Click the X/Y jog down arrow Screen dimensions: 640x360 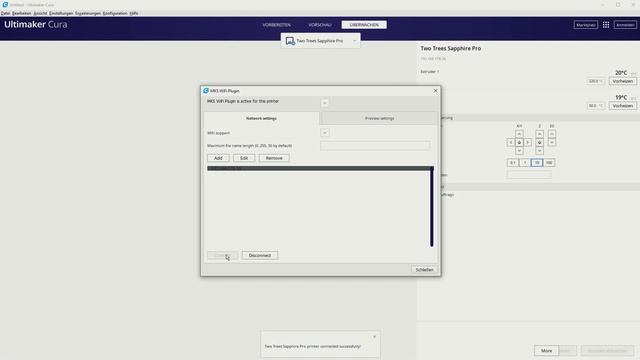coord(519,151)
